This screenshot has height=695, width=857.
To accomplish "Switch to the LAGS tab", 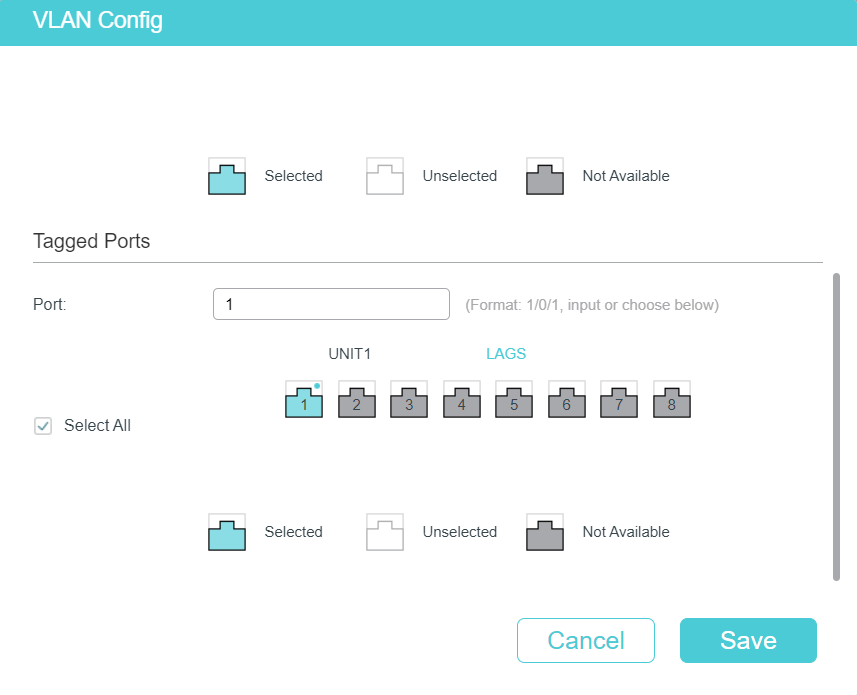I will click(x=506, y=354).
